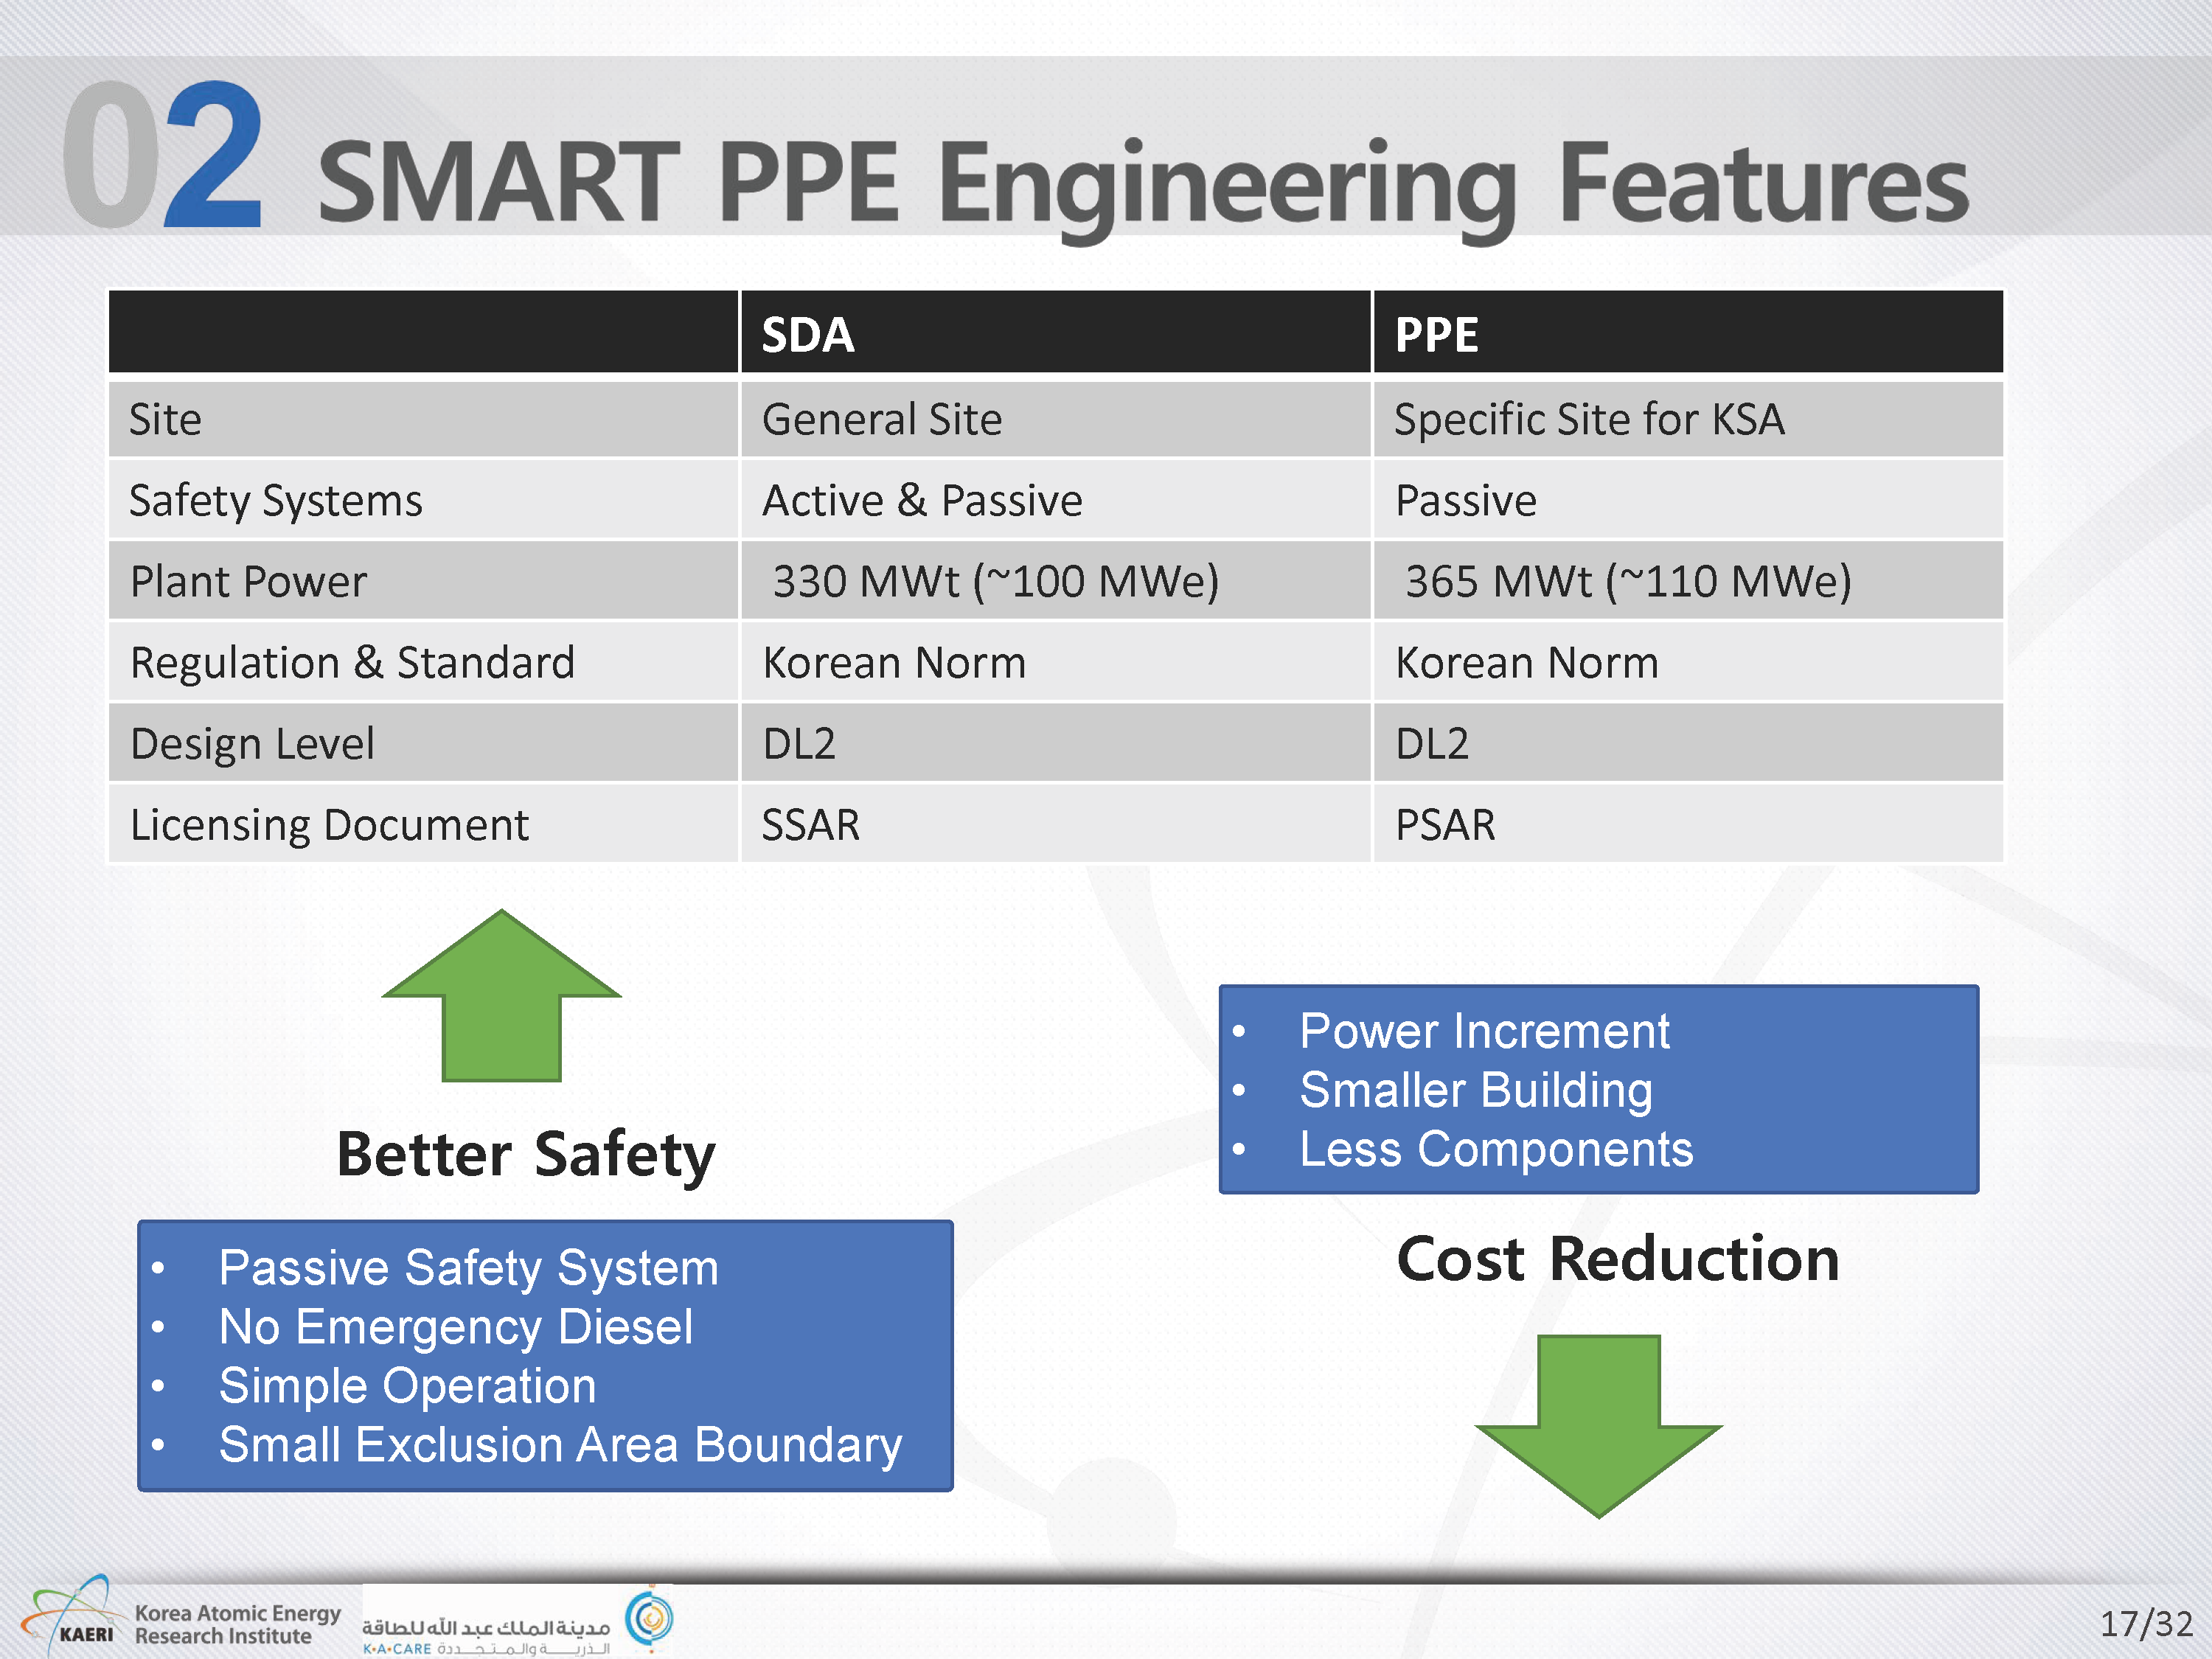
Task: Click the Safety Systems row label
Action: coord(276,500)
